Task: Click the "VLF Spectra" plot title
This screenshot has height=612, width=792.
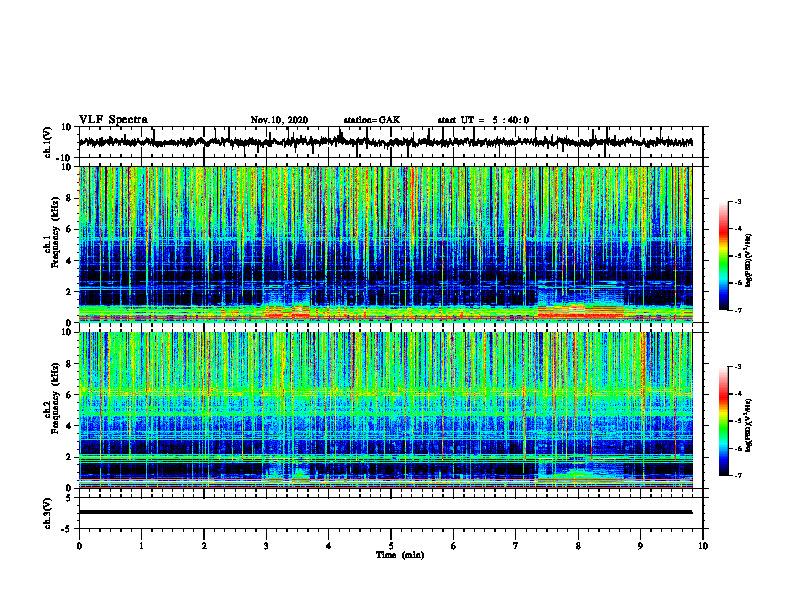Action: (113, 120)
